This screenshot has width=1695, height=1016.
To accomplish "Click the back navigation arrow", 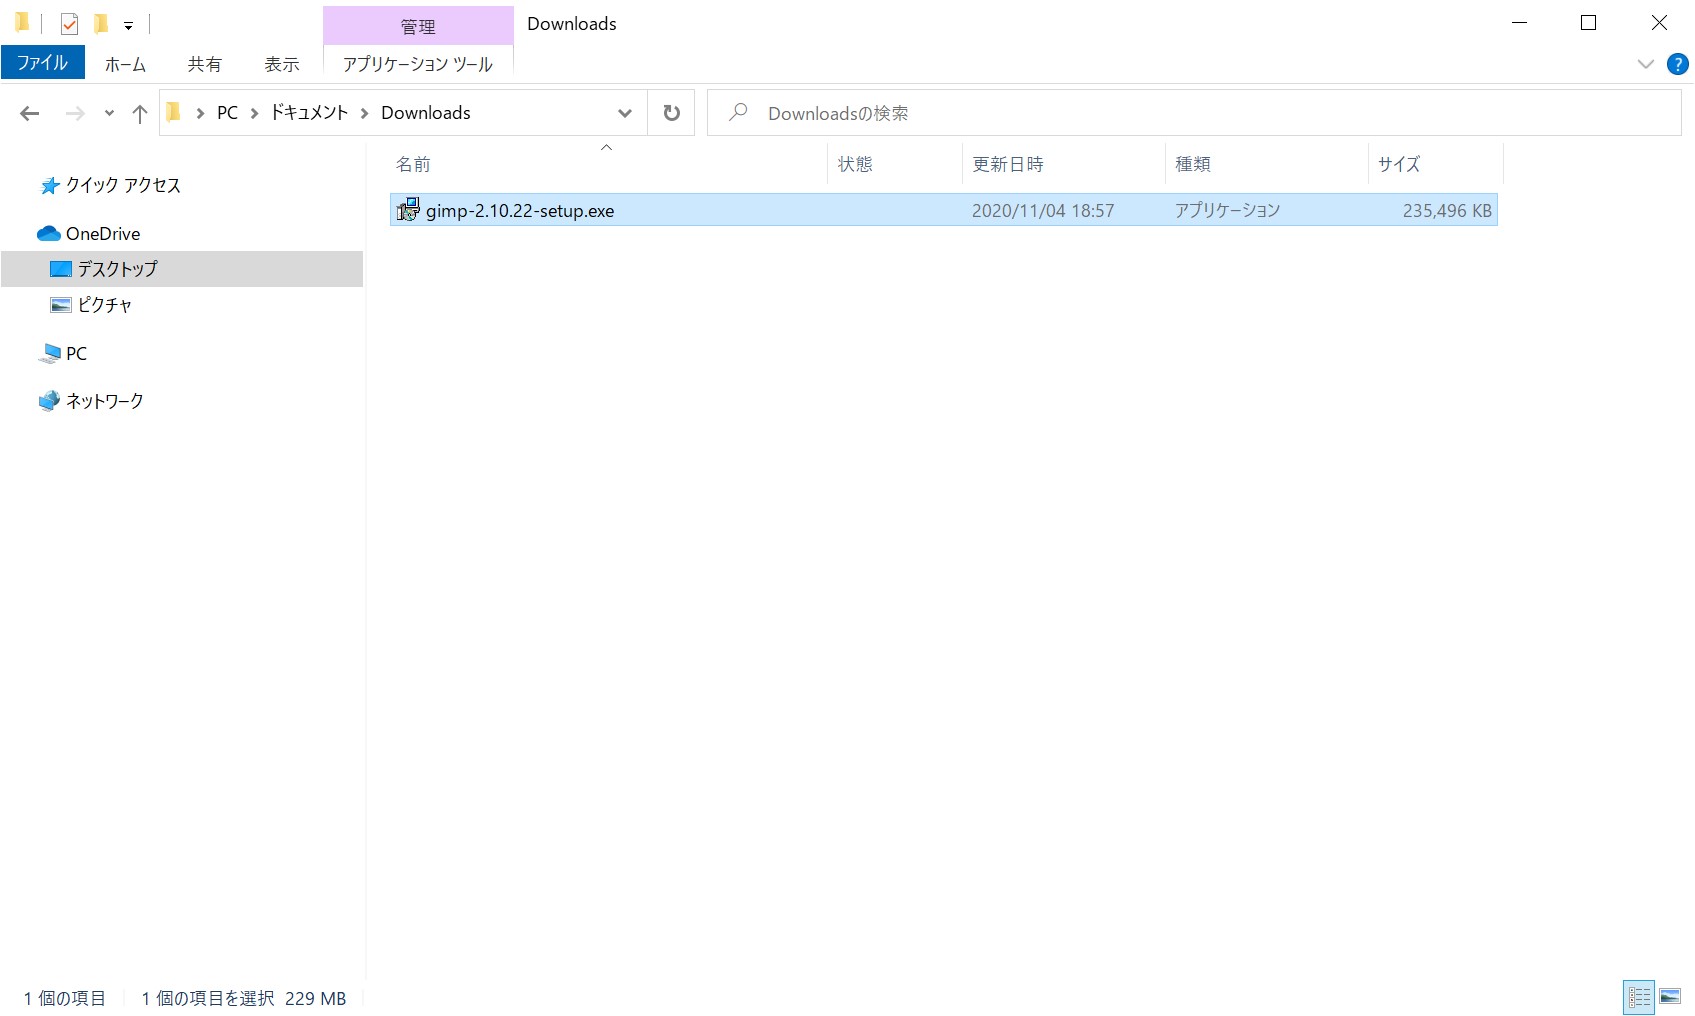I will 29,113.
